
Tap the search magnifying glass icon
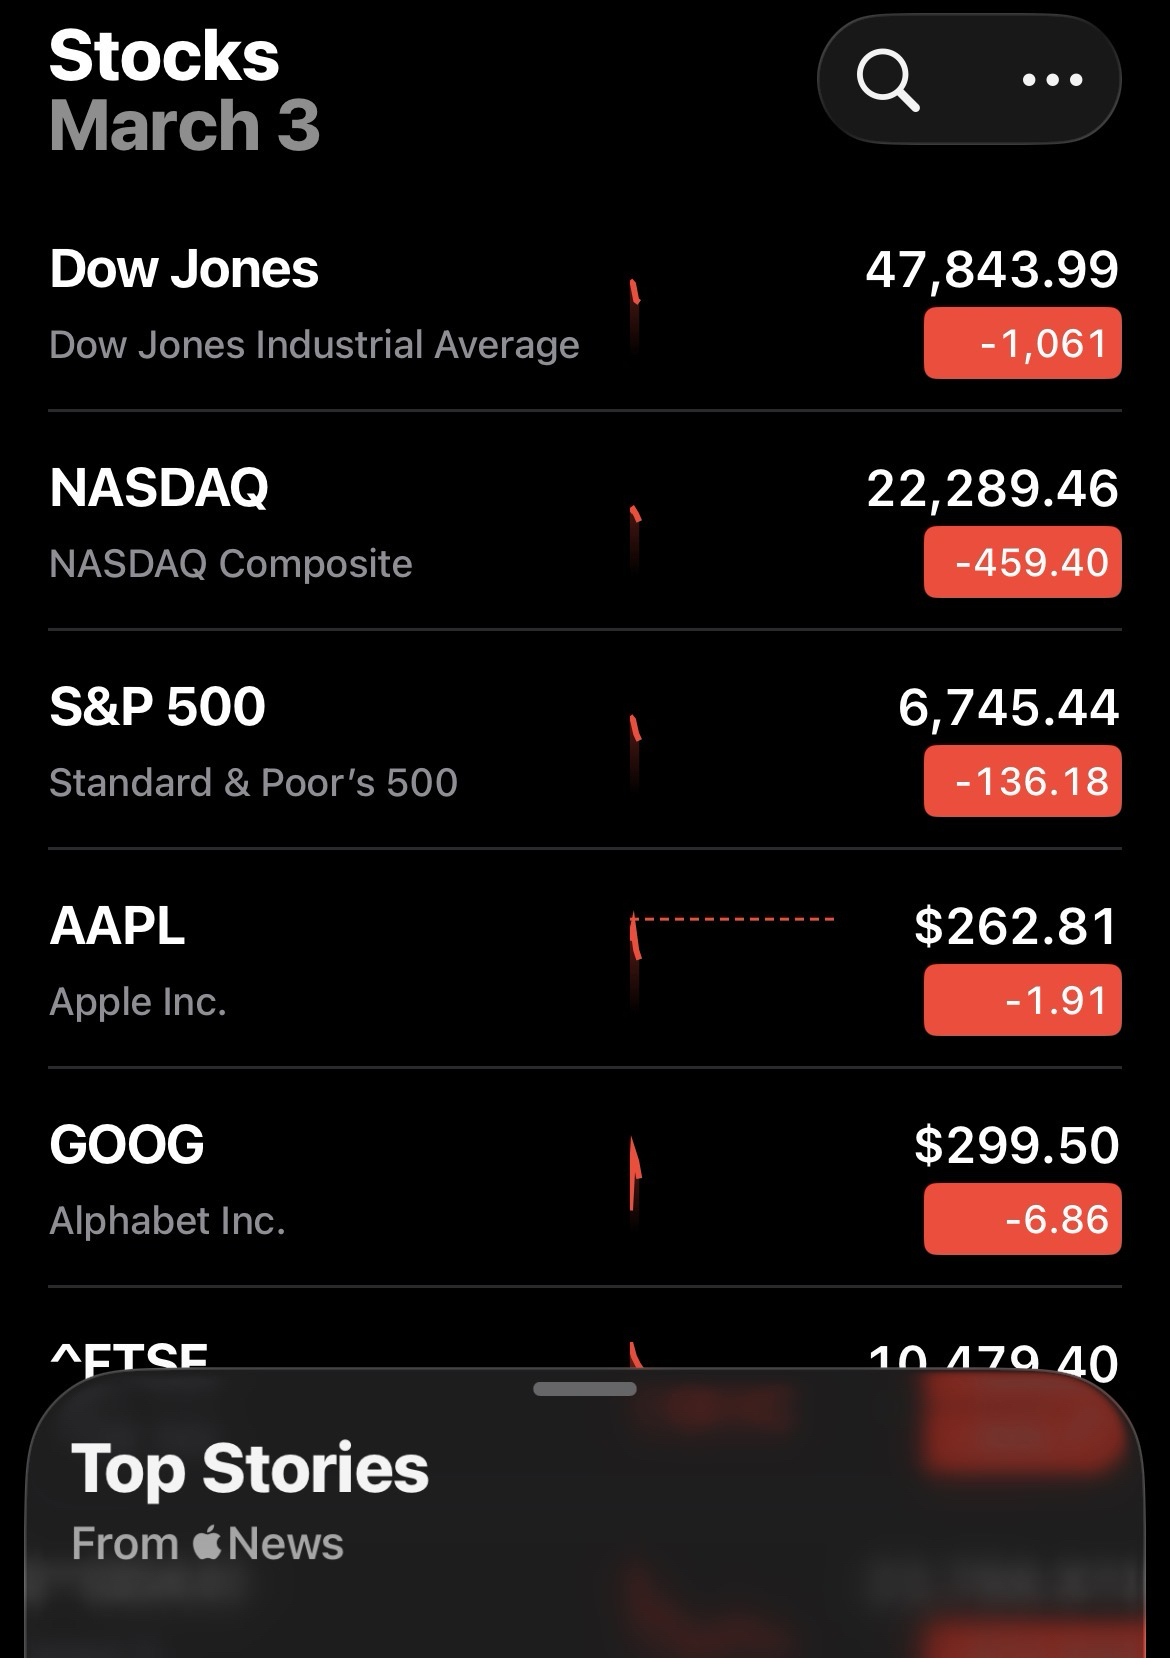point(888,80)
